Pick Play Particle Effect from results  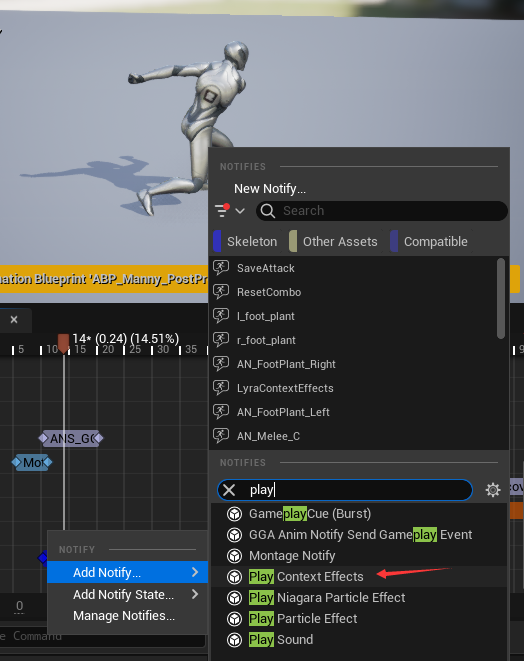click(359, 619)
